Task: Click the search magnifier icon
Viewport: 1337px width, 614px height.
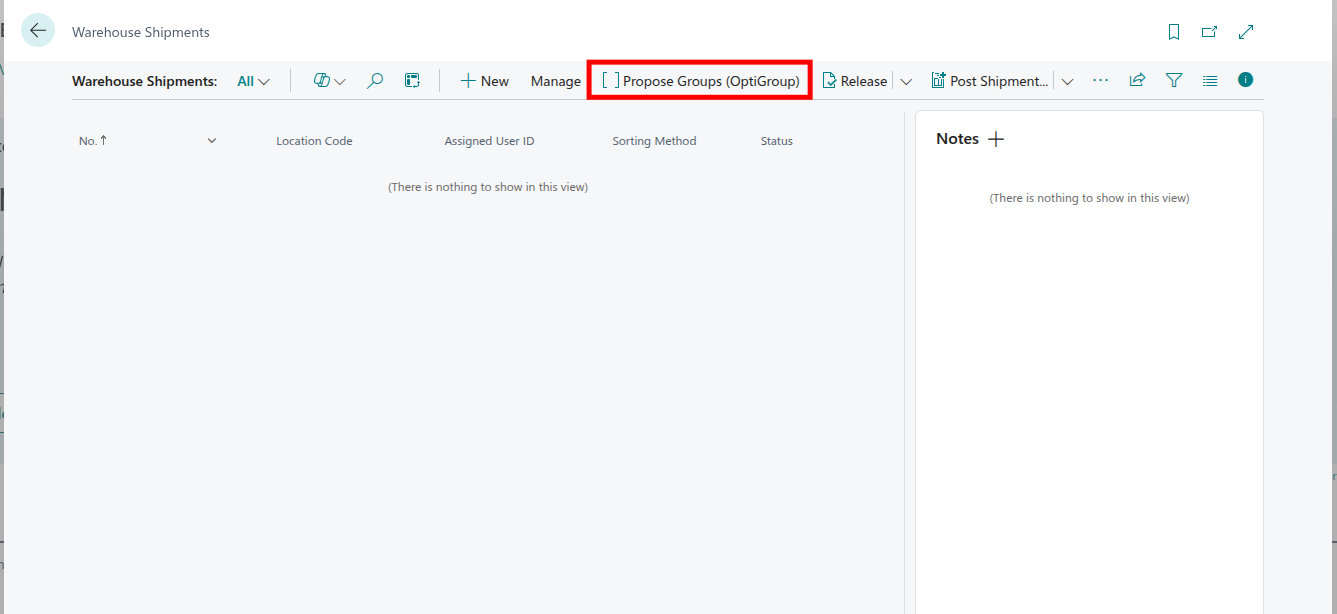Action: pos(375,81)
